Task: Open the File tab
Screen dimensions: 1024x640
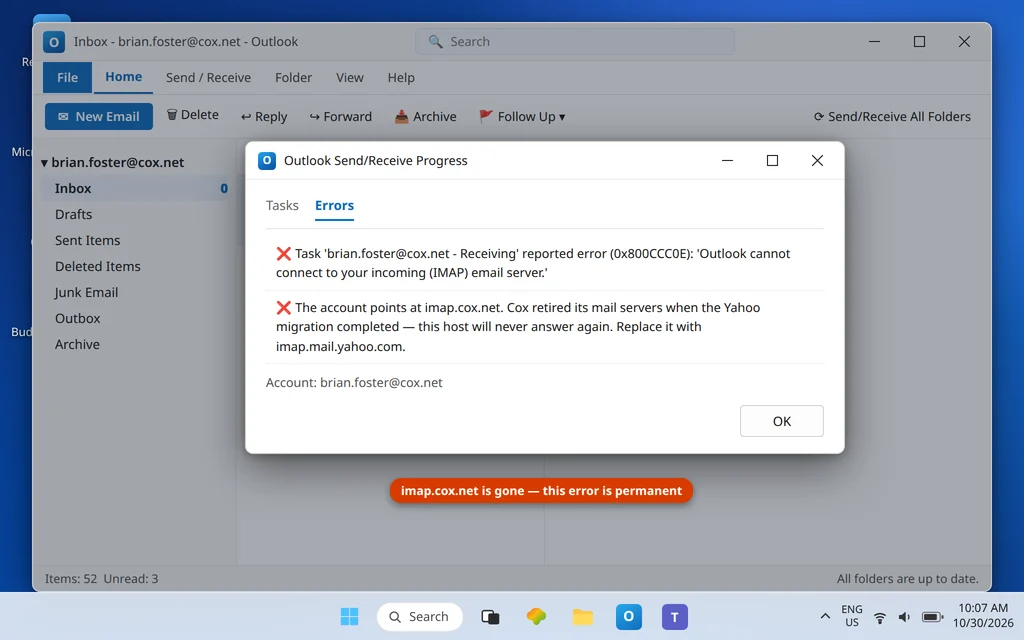Action: click(x=67, y=78)
